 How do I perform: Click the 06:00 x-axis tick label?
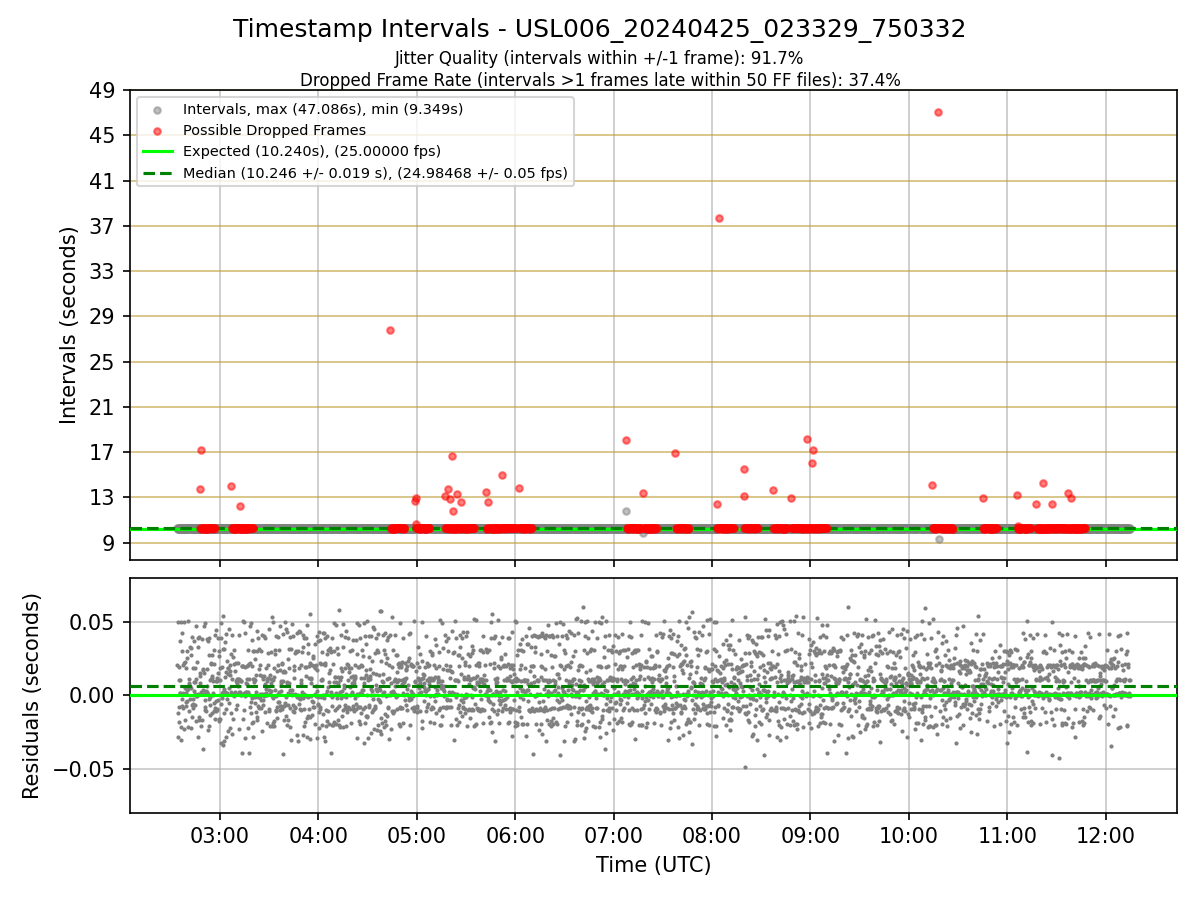pos(515,837)
